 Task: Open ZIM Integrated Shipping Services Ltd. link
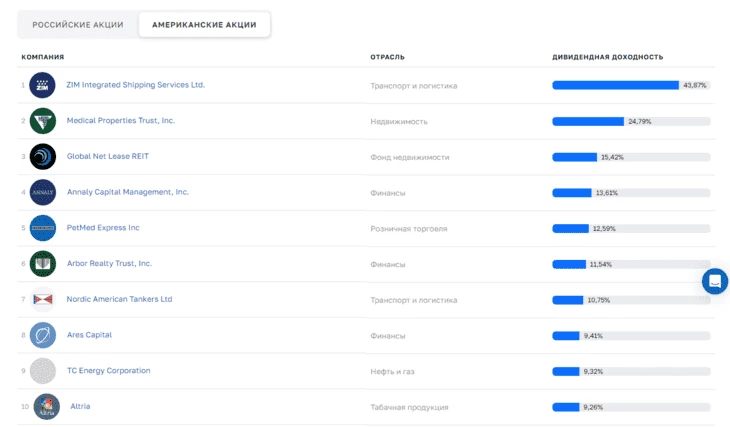pyautogui.click(x=135, y=85)
